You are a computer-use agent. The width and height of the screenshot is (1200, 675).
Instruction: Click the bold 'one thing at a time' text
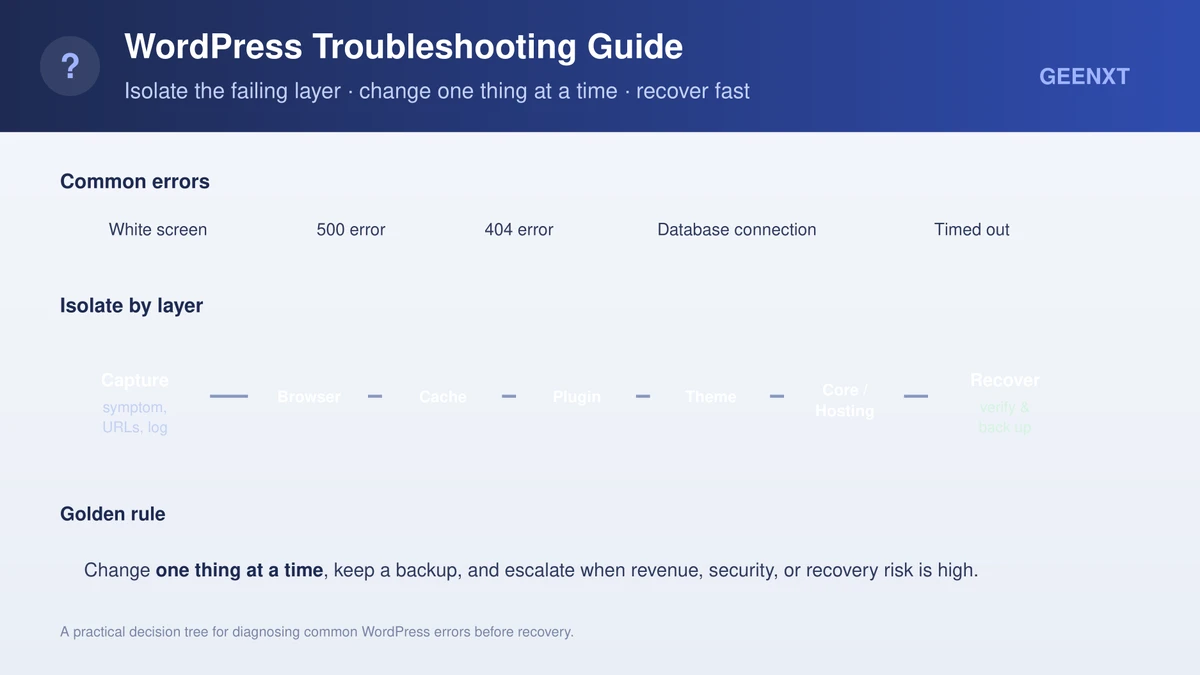(x=239, y=570)
